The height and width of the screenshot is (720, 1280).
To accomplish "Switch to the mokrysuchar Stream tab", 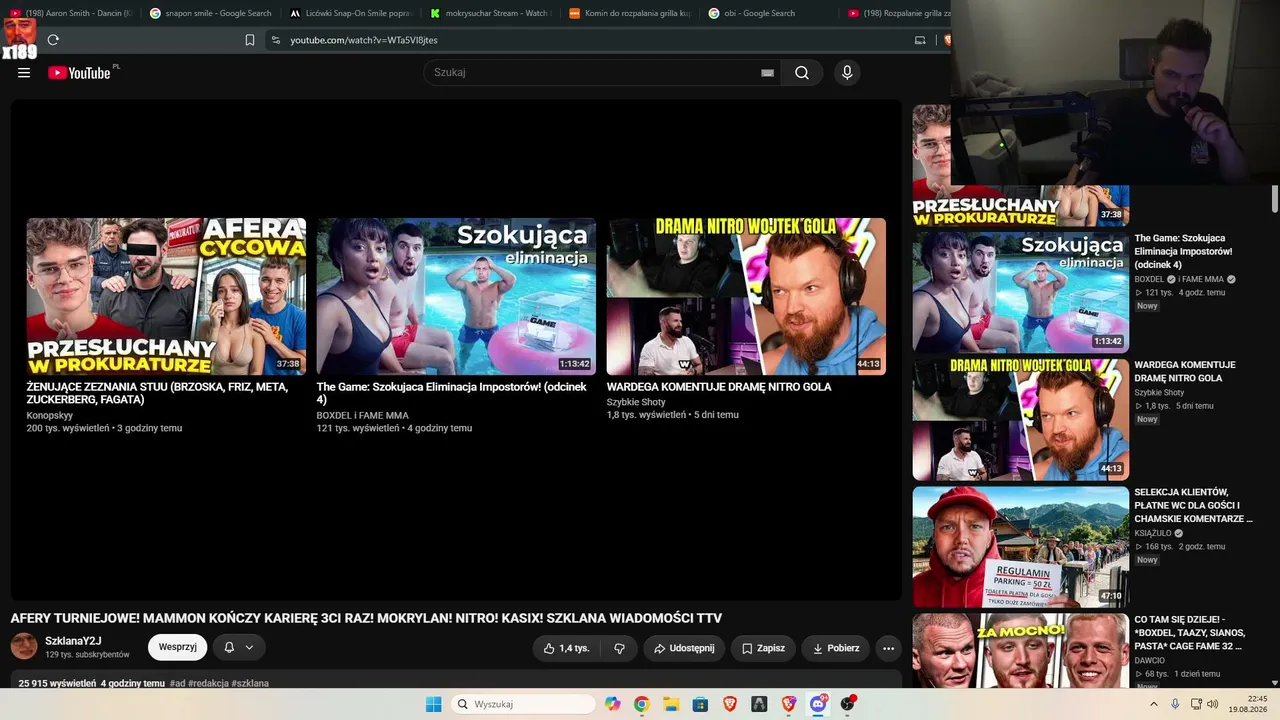I will [490, 13].
